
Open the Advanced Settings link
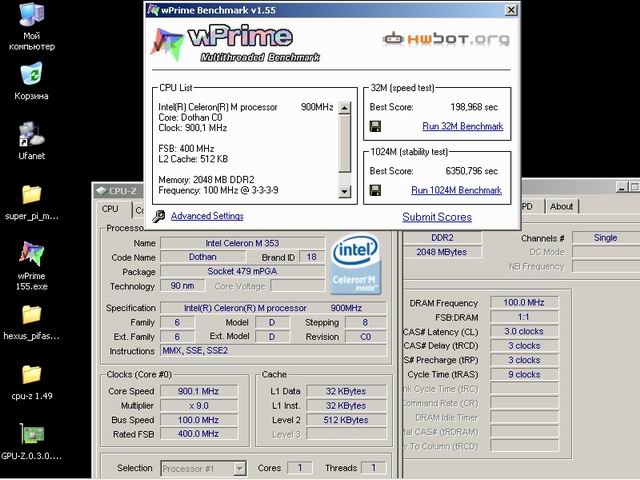coord(207,216)
